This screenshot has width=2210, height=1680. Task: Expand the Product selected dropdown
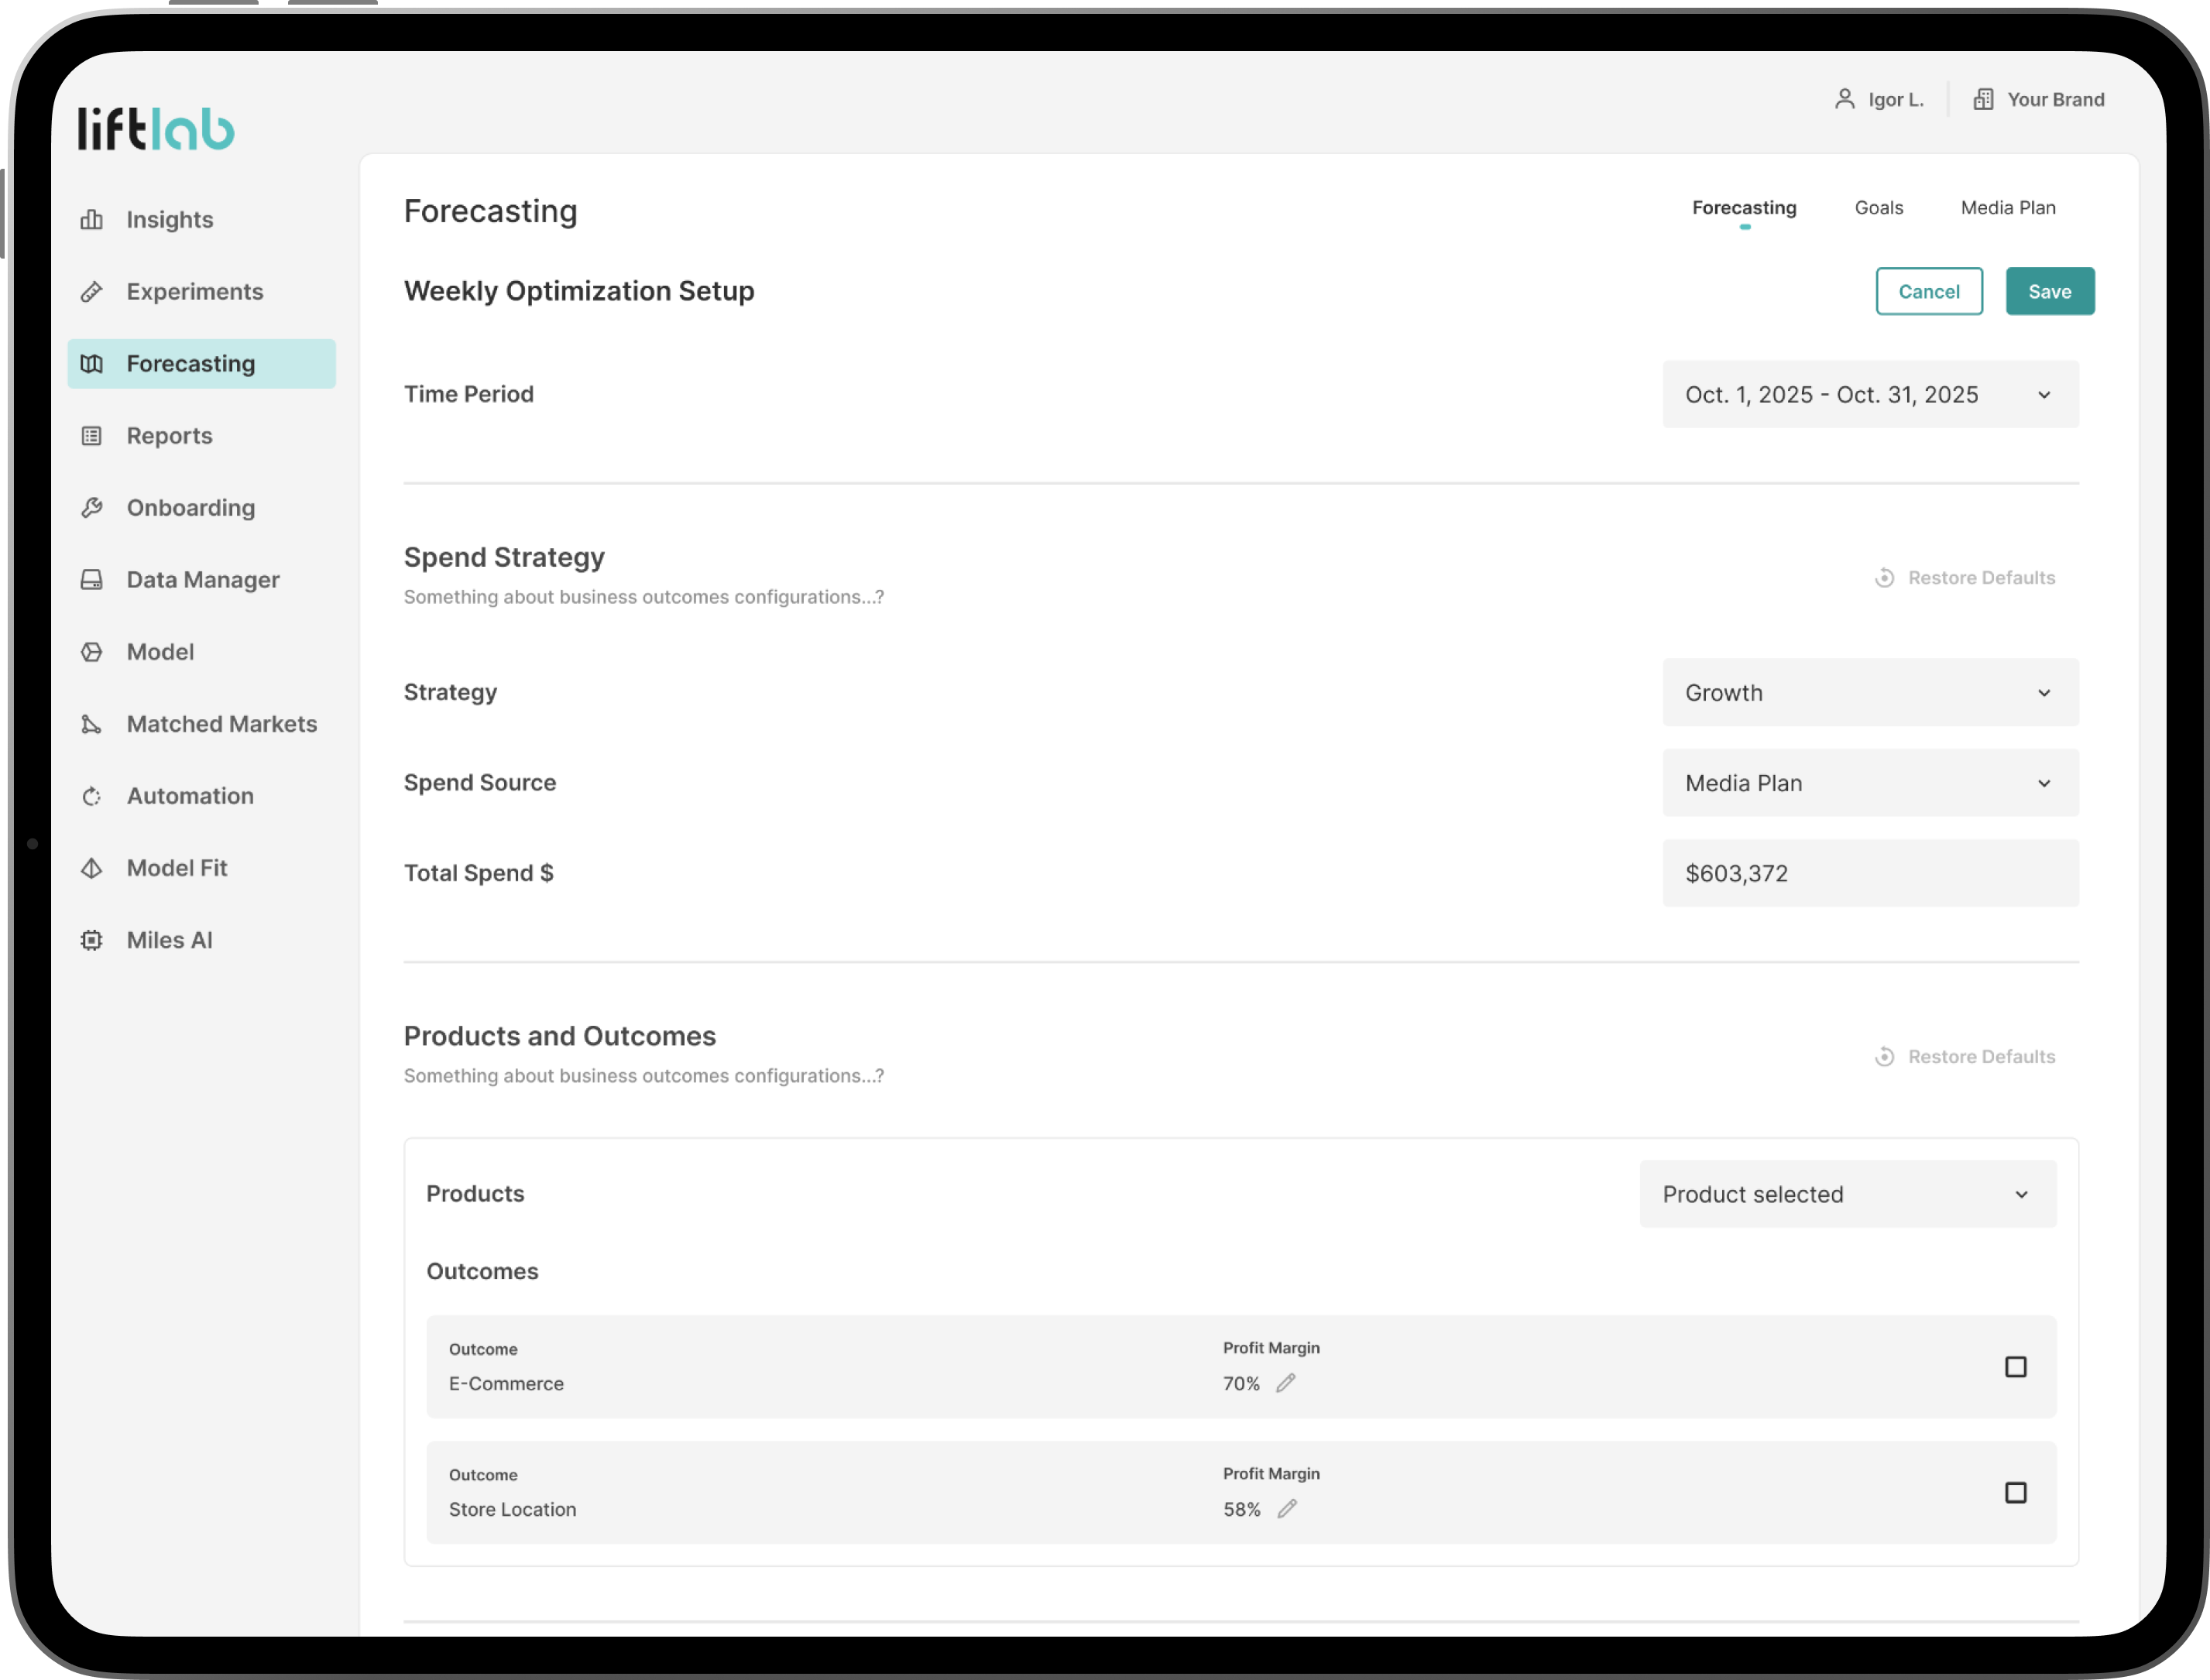click(1847, 1194)
